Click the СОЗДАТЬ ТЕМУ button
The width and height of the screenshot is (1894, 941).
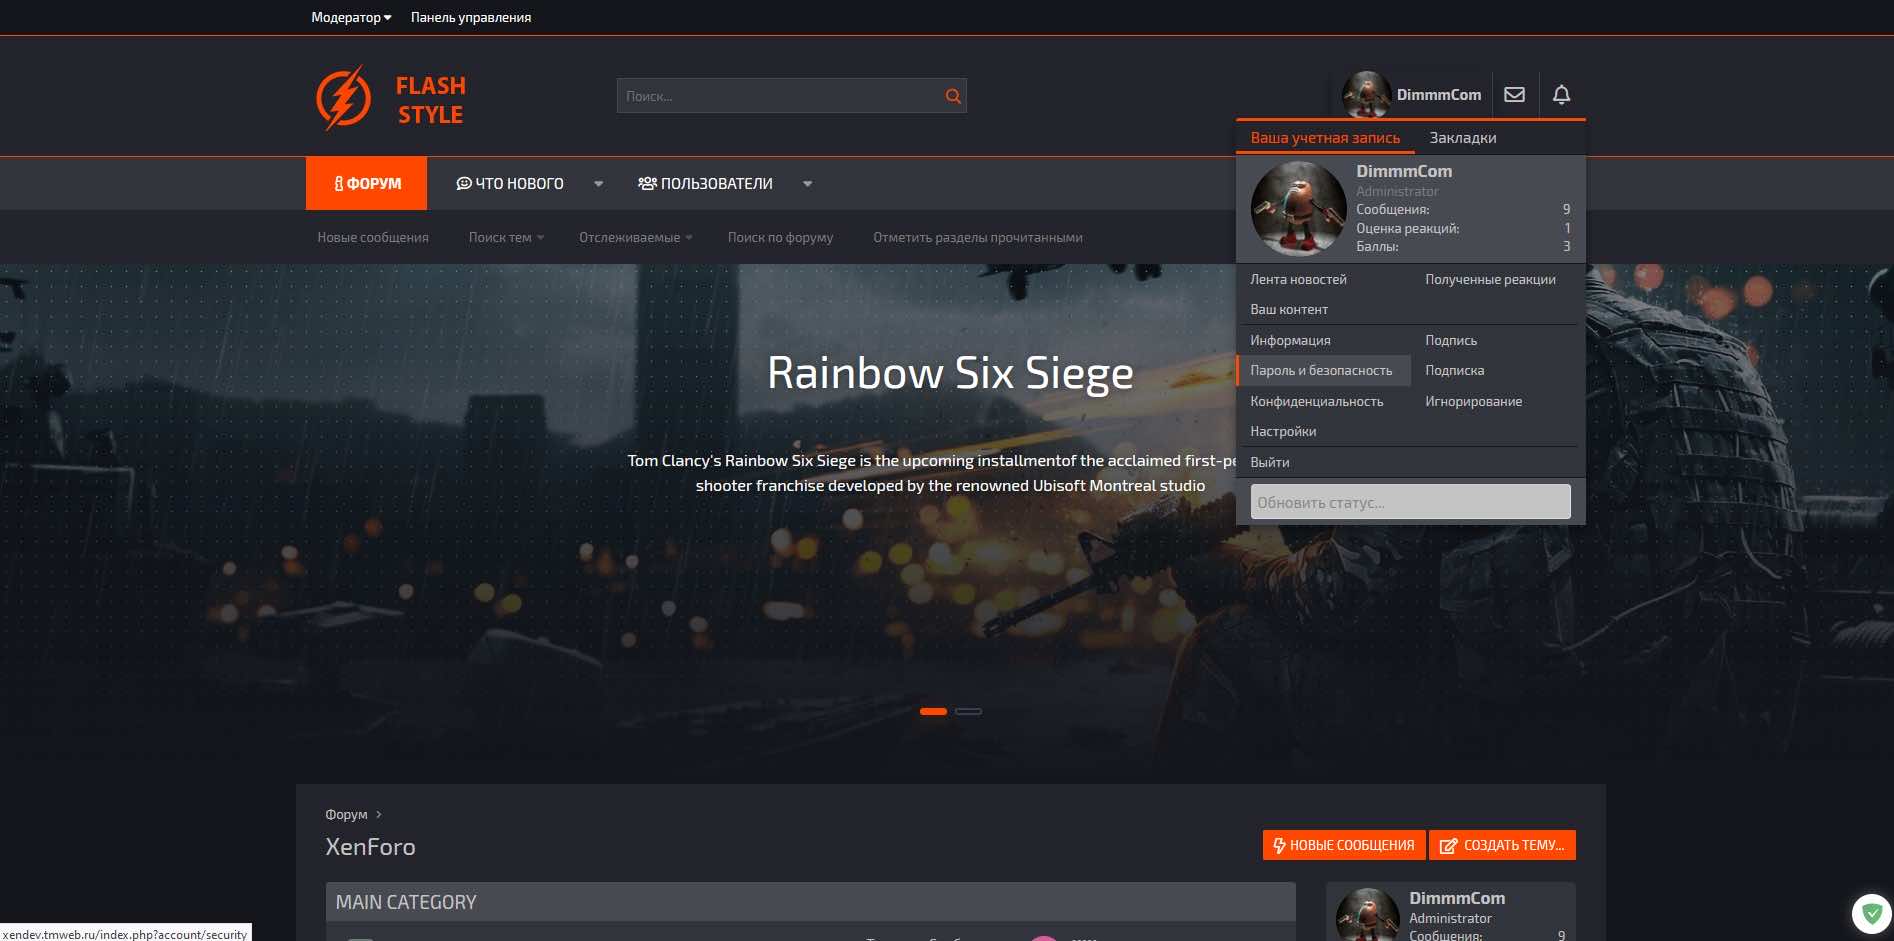1502,845
